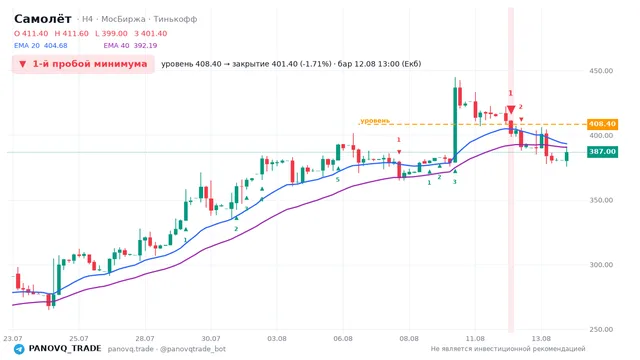640x360 pixels.
Task: Click the 'EMA 40 392.19' indicator label
Action: 130,46
